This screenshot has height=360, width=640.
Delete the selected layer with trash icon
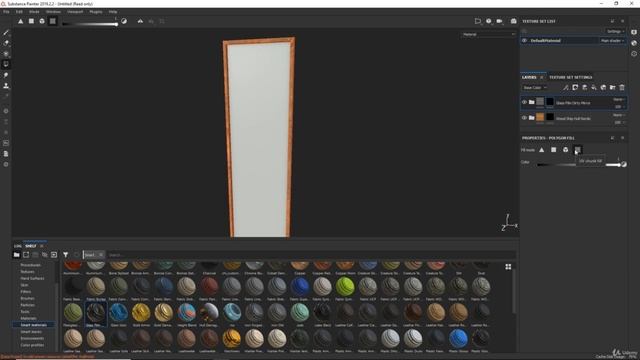tap(622, 87)
